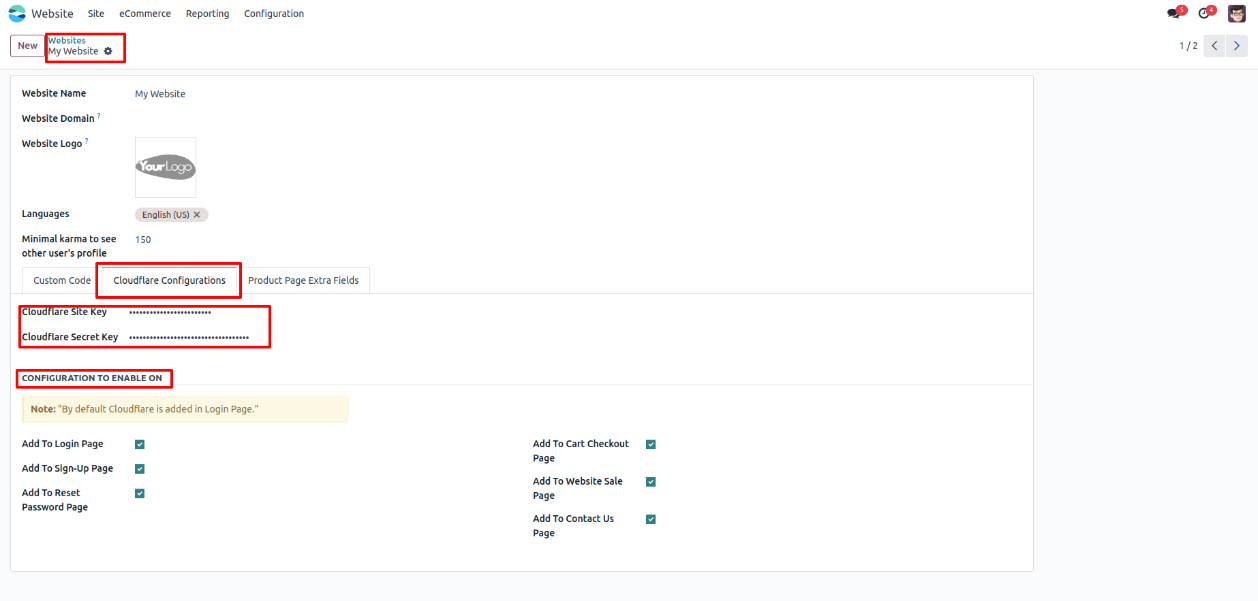Open the Configuration dropdown menu
Screen dimensions: 1258x601
pos(274,14)
